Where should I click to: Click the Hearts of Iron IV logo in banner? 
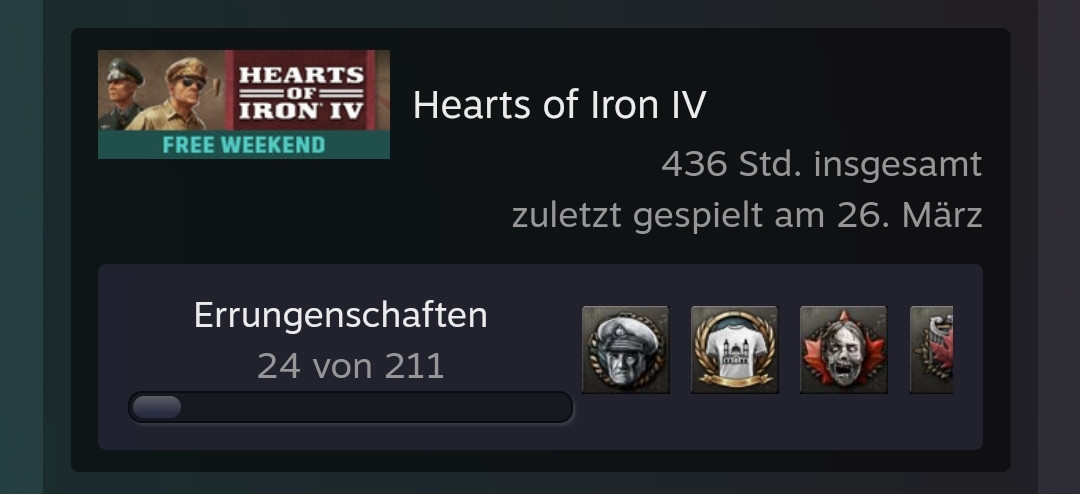(301, 94)
